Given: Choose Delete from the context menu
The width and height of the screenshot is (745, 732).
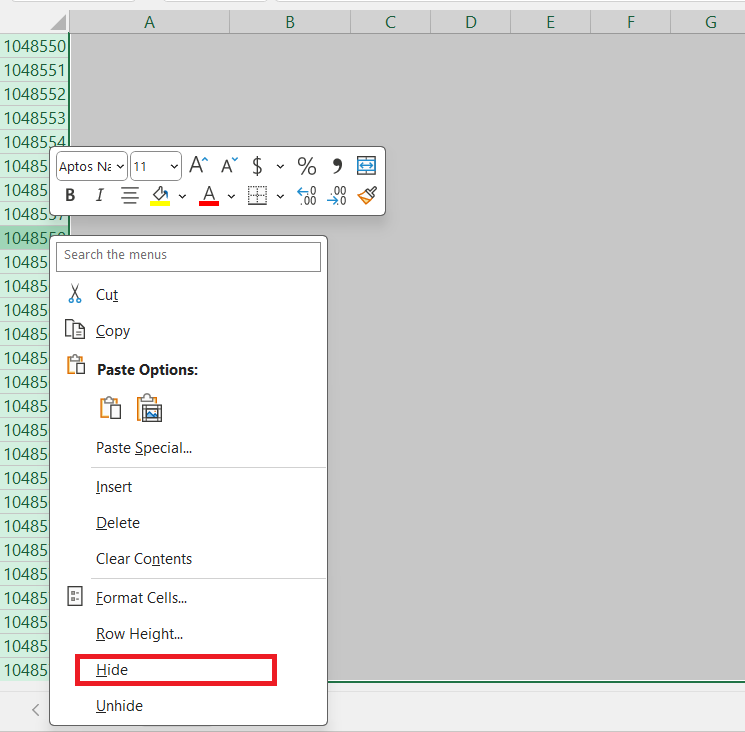Looking at the screenshot, I should click(188, 523).
